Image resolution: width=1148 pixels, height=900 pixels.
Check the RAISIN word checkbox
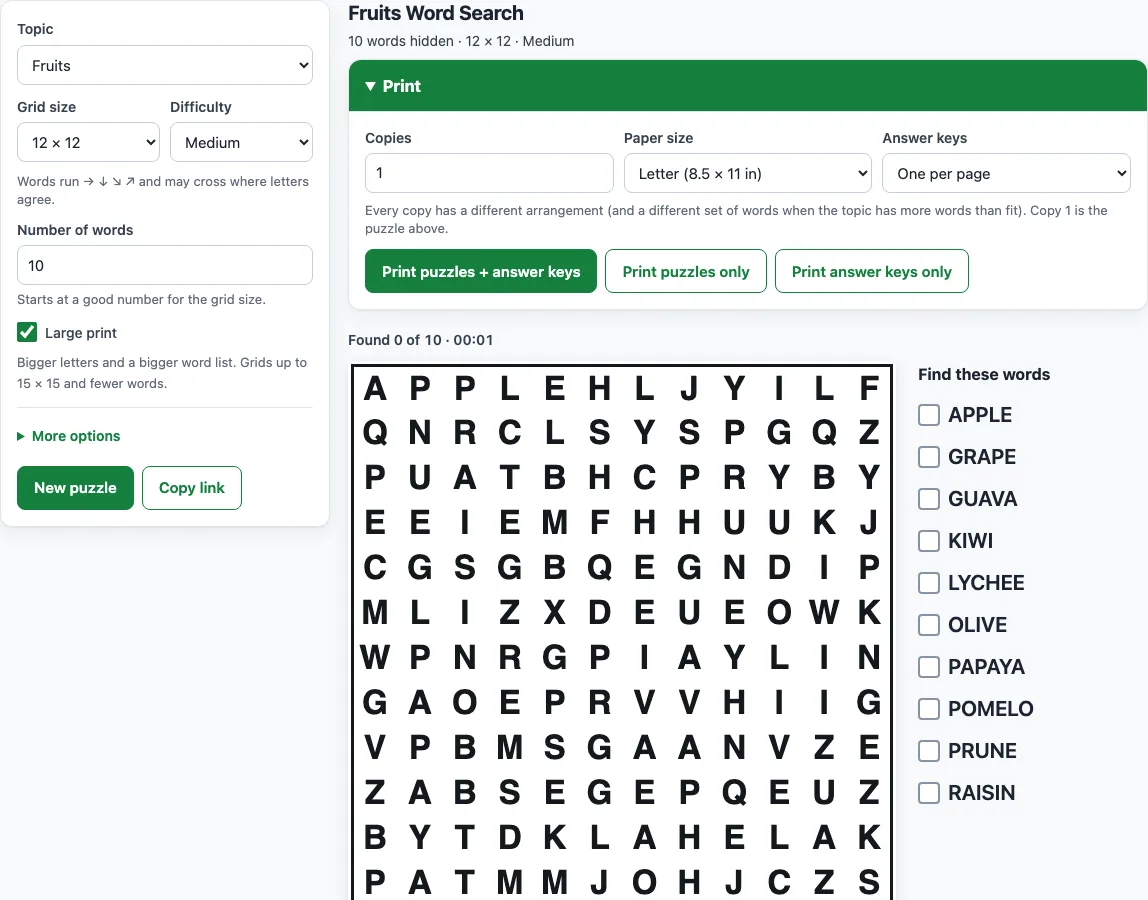[x=929, y=792]
